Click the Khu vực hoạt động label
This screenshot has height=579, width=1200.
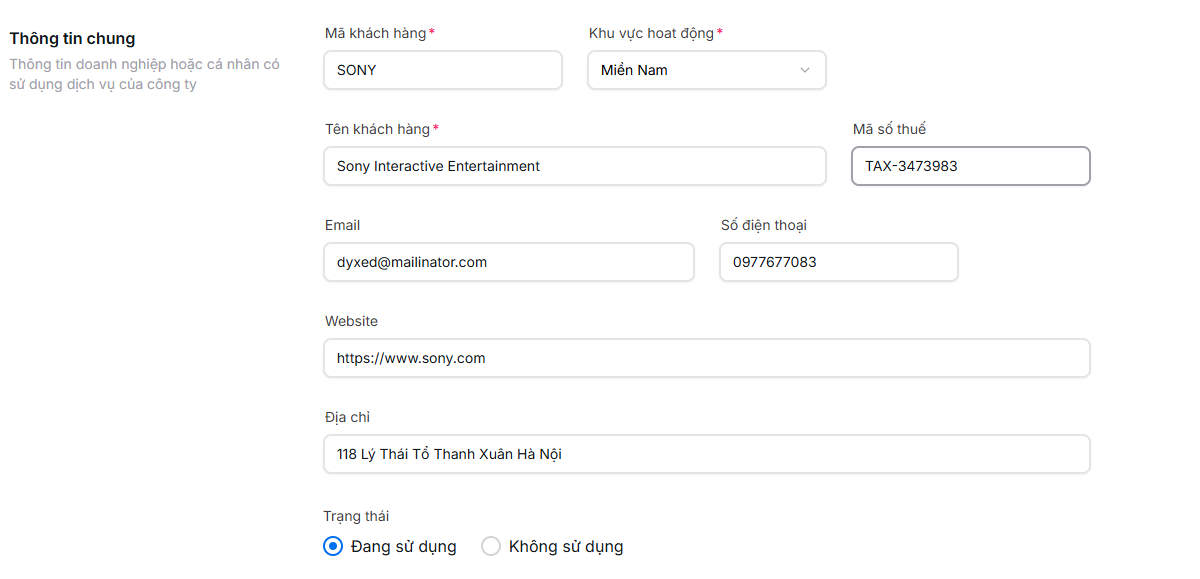click(x=651, y=33)
